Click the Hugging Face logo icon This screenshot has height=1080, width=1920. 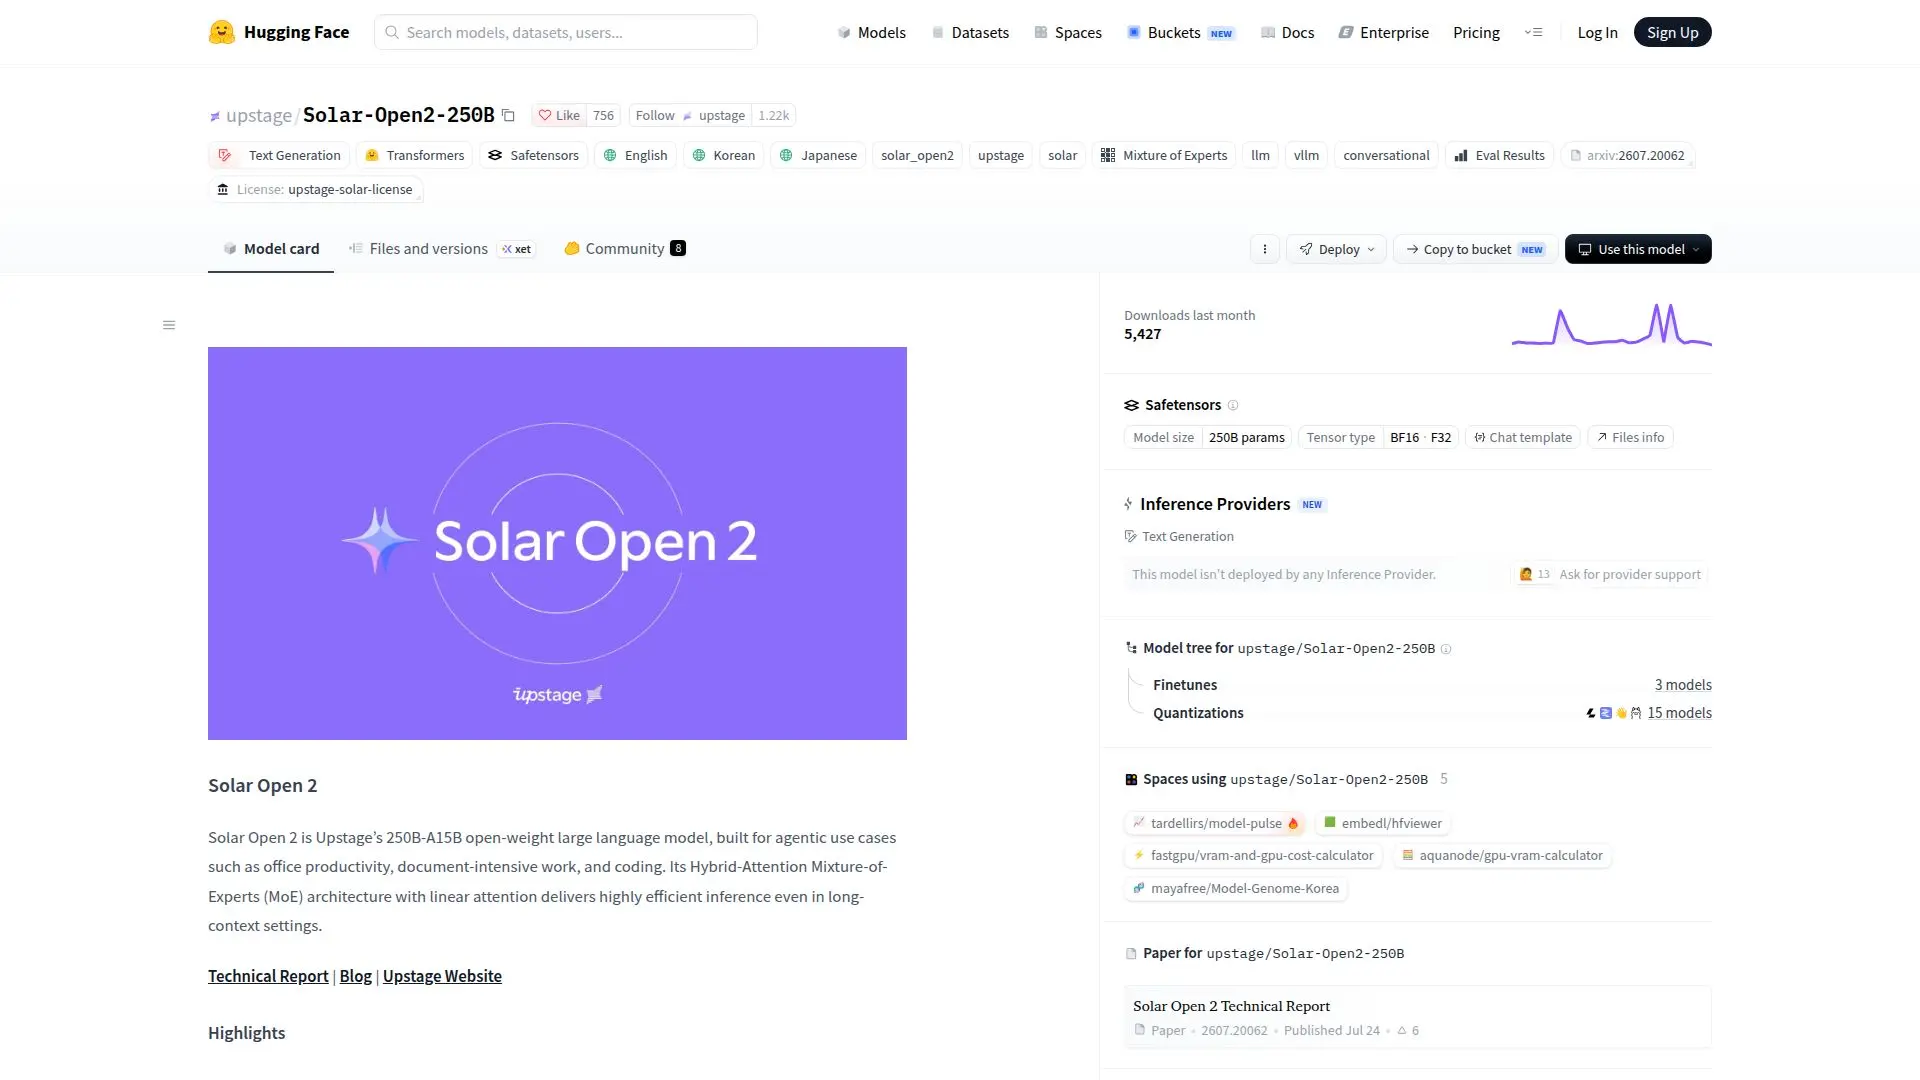tap(222, 32)
